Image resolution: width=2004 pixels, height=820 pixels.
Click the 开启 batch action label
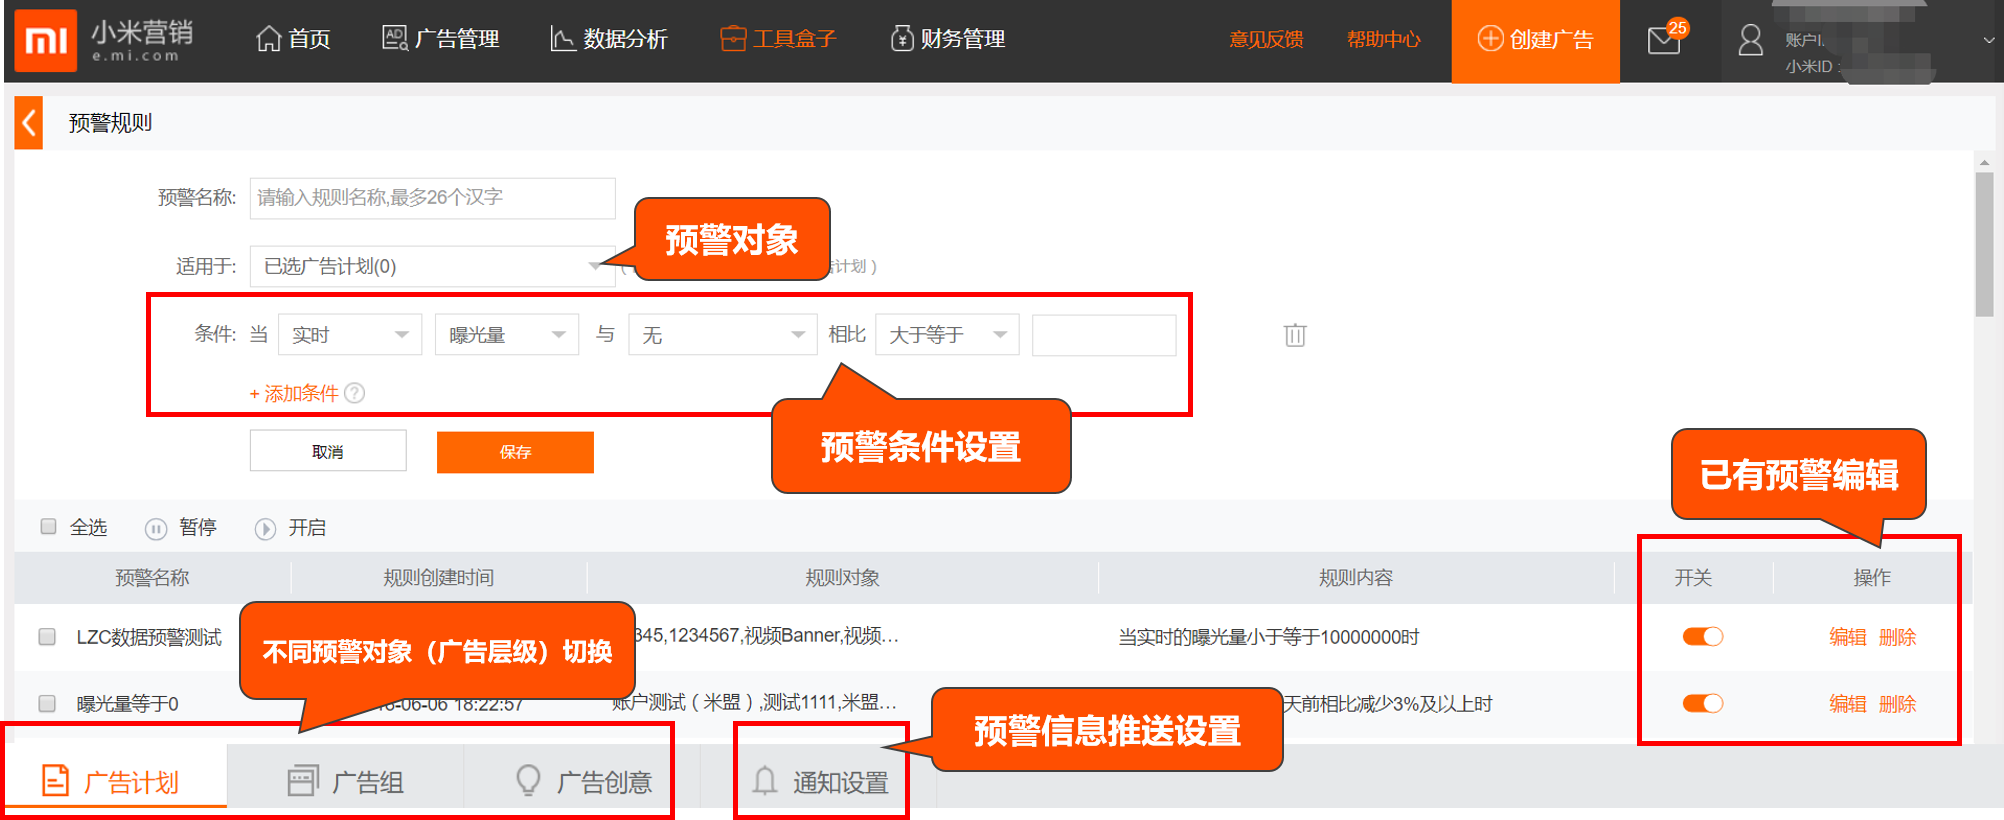pyautogui.click(x=307, y=527)
